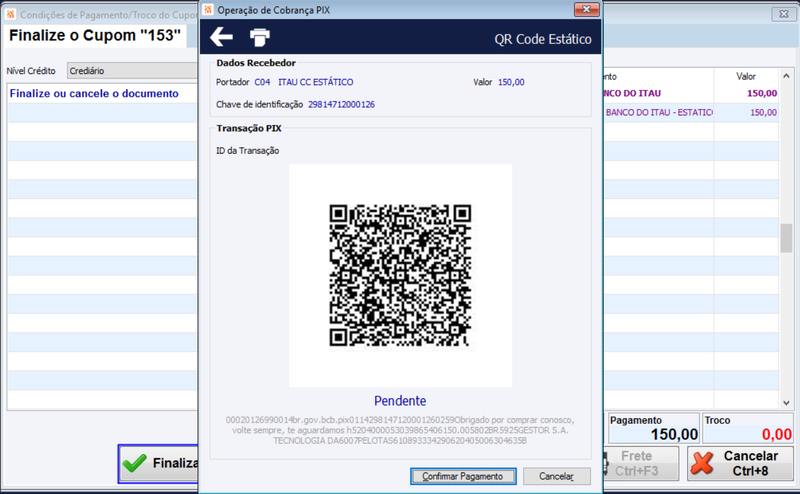Click the Cancelar button in PIX dialog
The image size is (800, 494).
pyautogui.click(x=557, y=476)
